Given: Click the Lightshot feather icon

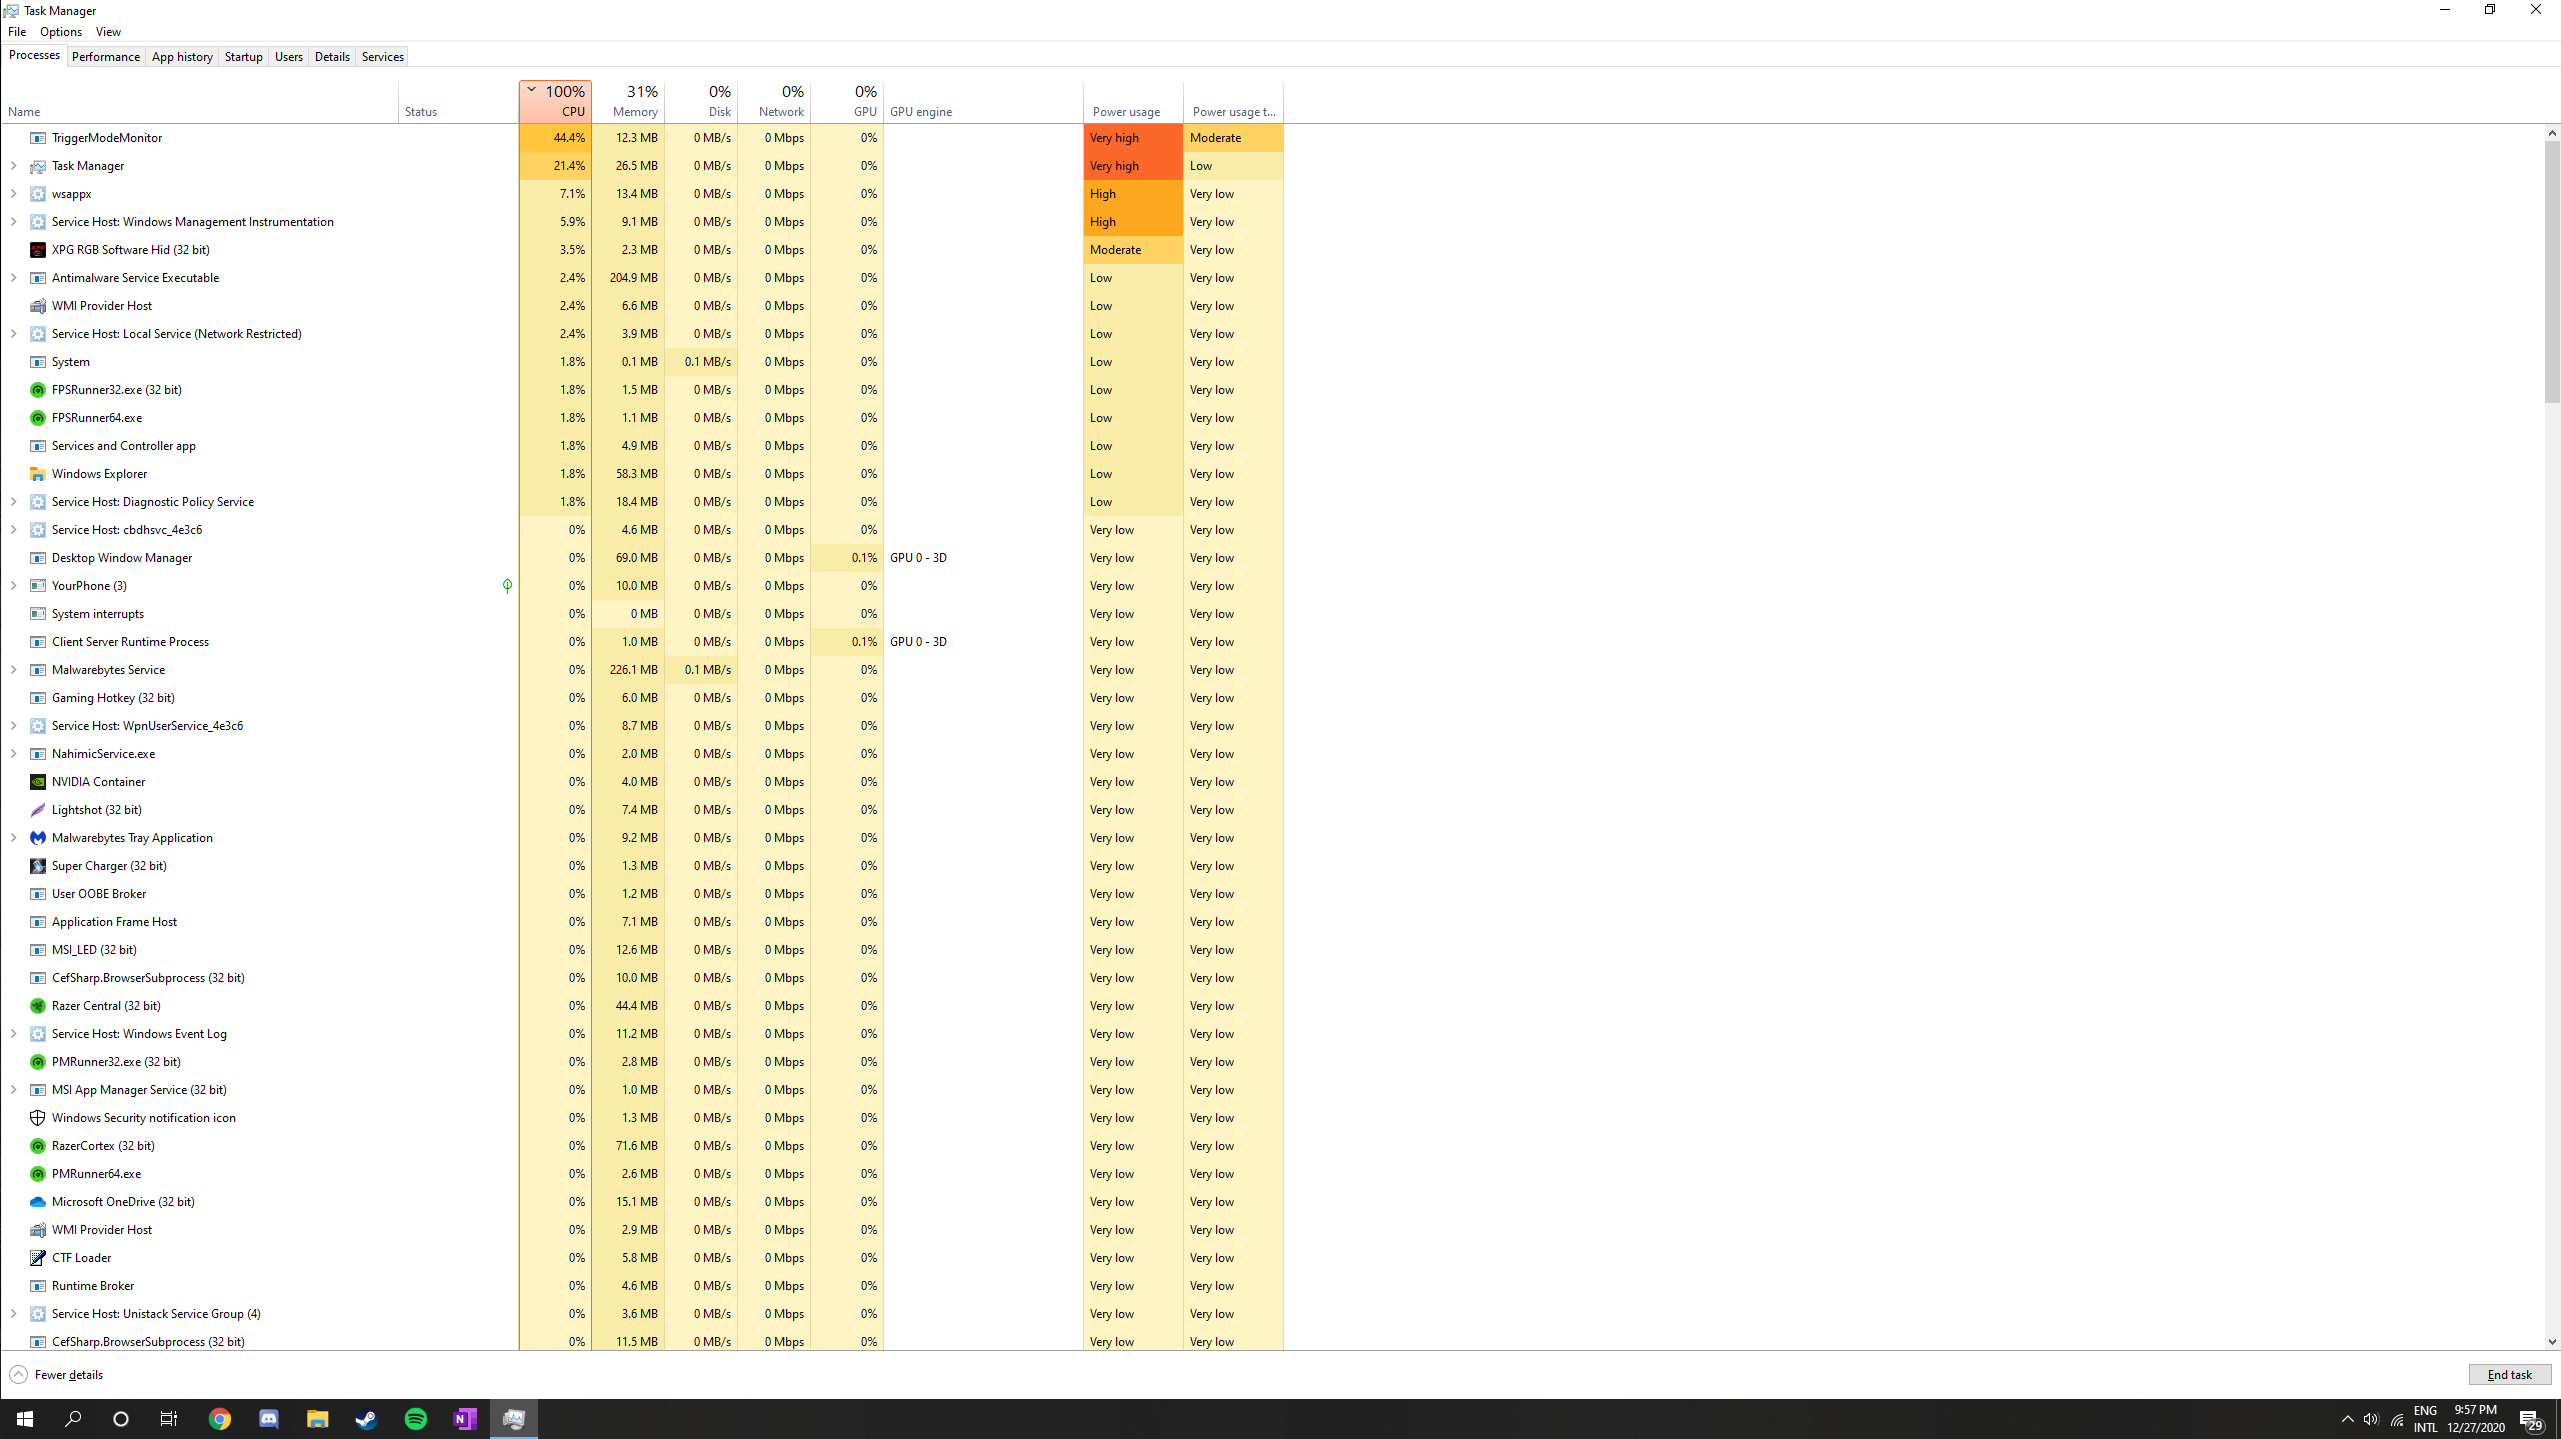Looking at the screenshot, I should click(38, 810).
